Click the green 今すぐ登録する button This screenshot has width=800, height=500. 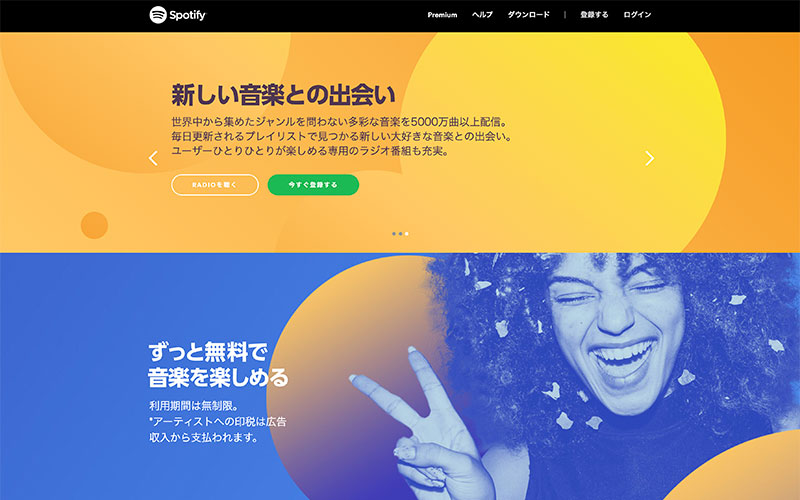click(313, 185)
